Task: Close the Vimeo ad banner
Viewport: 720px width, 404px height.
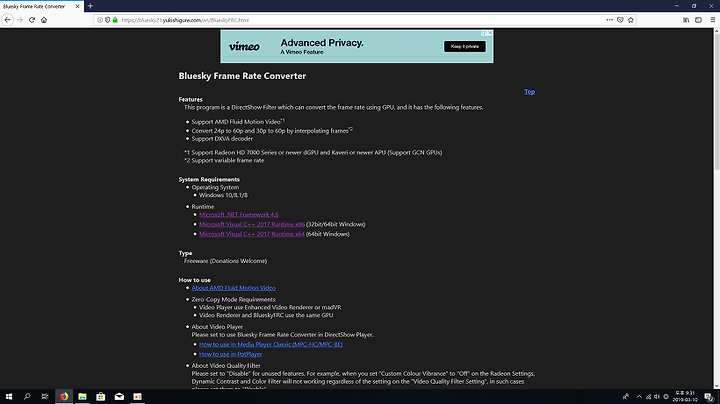Action: point(490,33)
